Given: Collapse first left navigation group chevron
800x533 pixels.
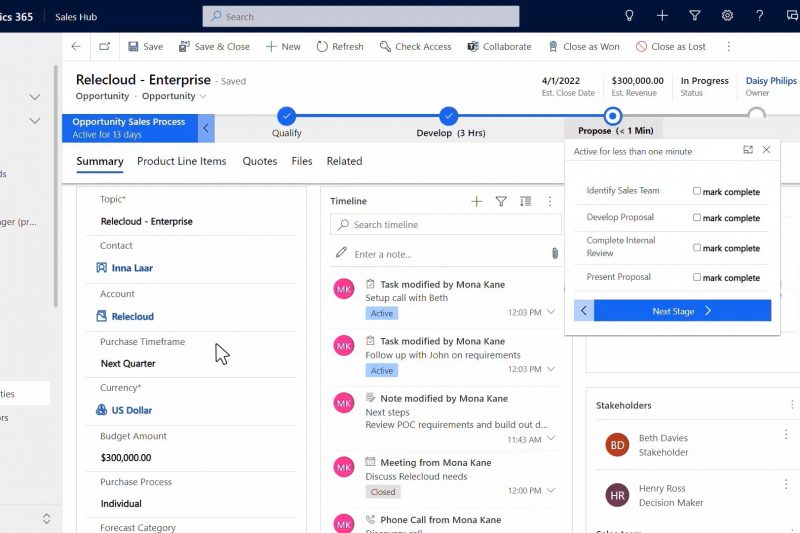Looking at the screenshot, I should coord(34,97).
